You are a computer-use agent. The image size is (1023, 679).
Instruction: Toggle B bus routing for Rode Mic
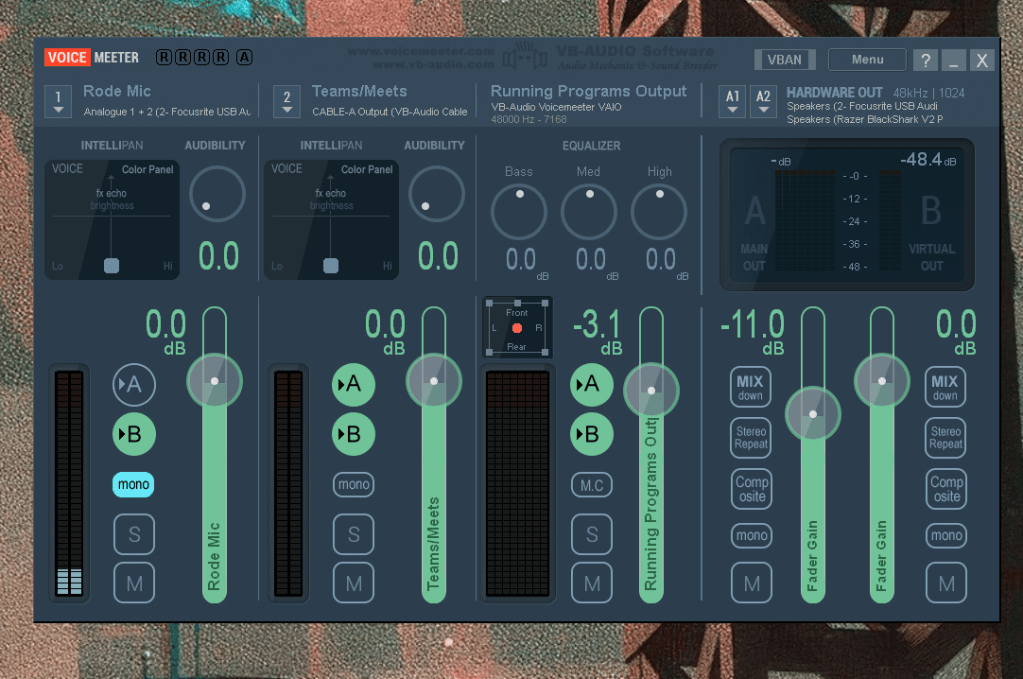[x=134, y=434]
